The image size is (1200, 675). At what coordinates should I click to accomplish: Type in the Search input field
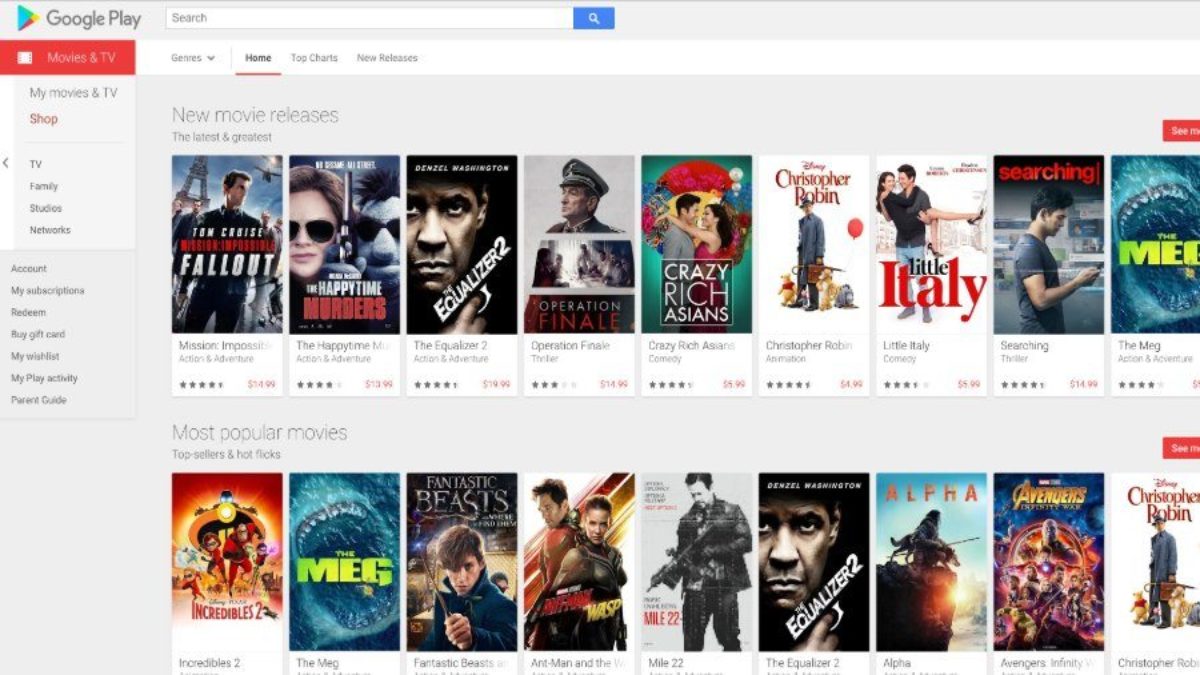370,18
